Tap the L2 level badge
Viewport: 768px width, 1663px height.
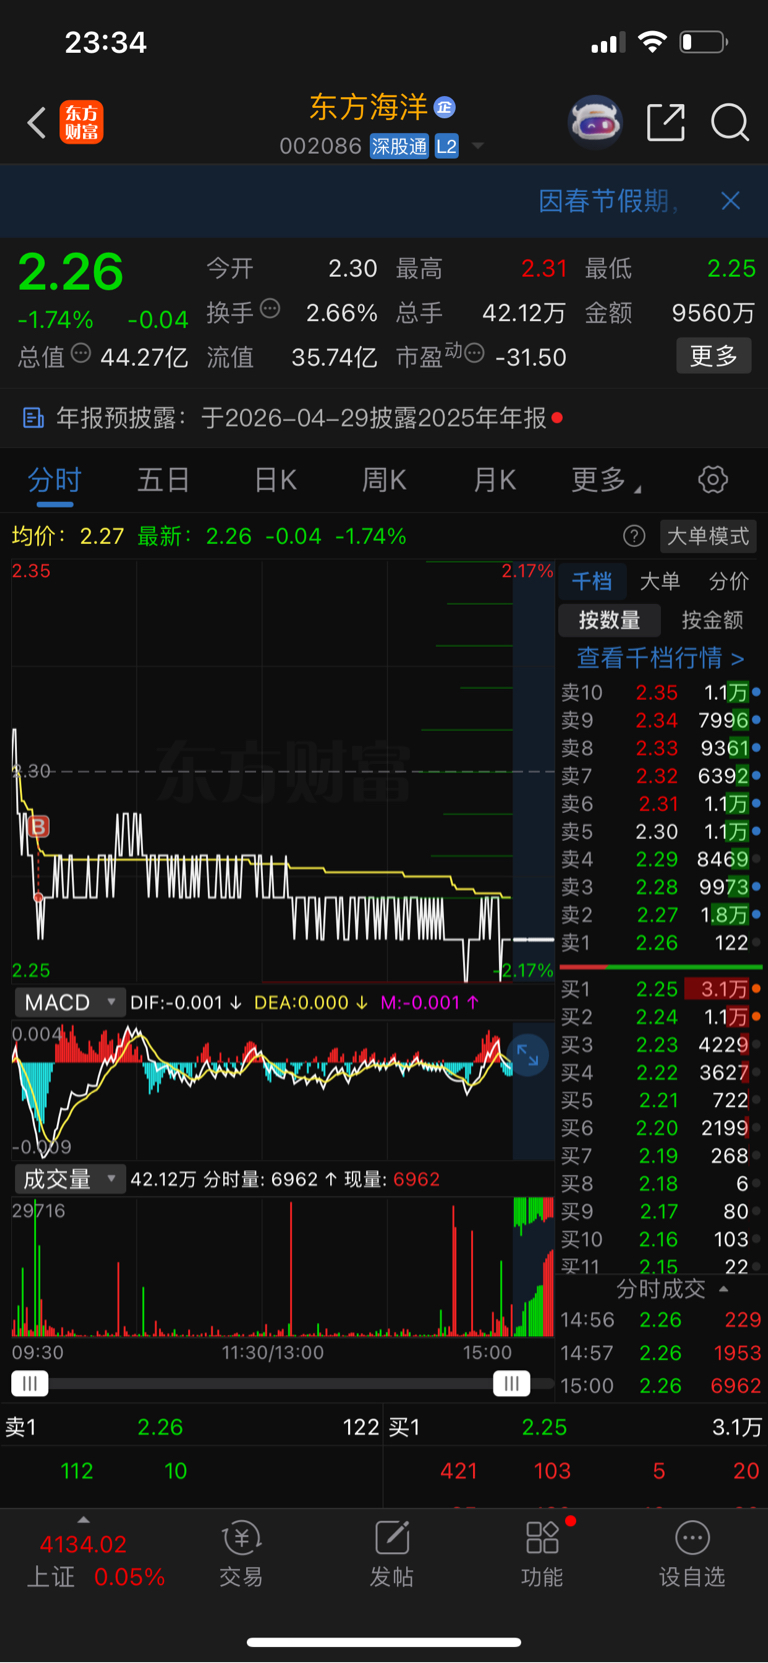tap(447, 147)
